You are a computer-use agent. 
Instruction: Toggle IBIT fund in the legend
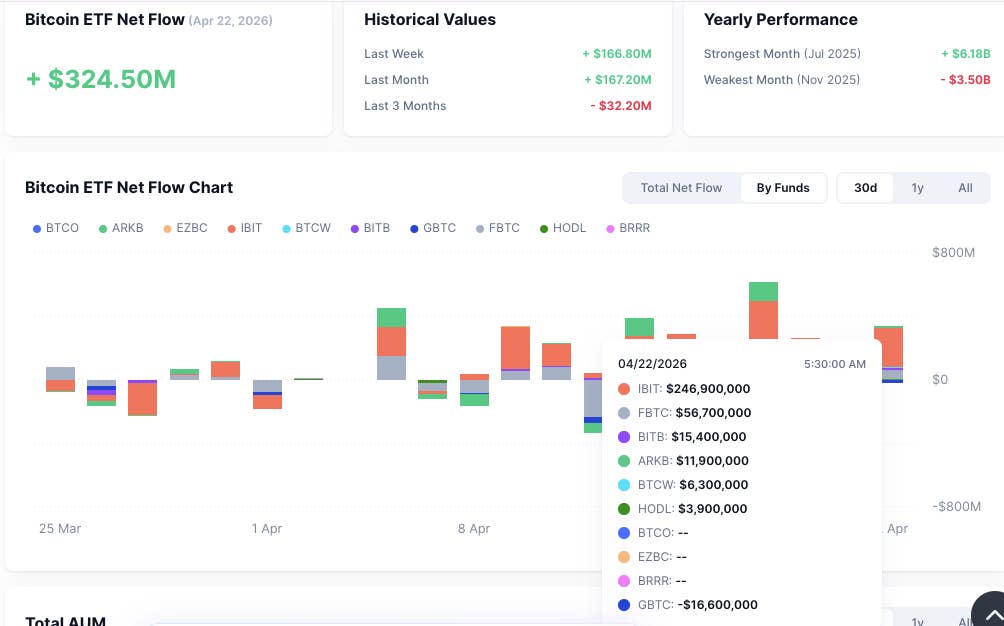click(244, 228)
